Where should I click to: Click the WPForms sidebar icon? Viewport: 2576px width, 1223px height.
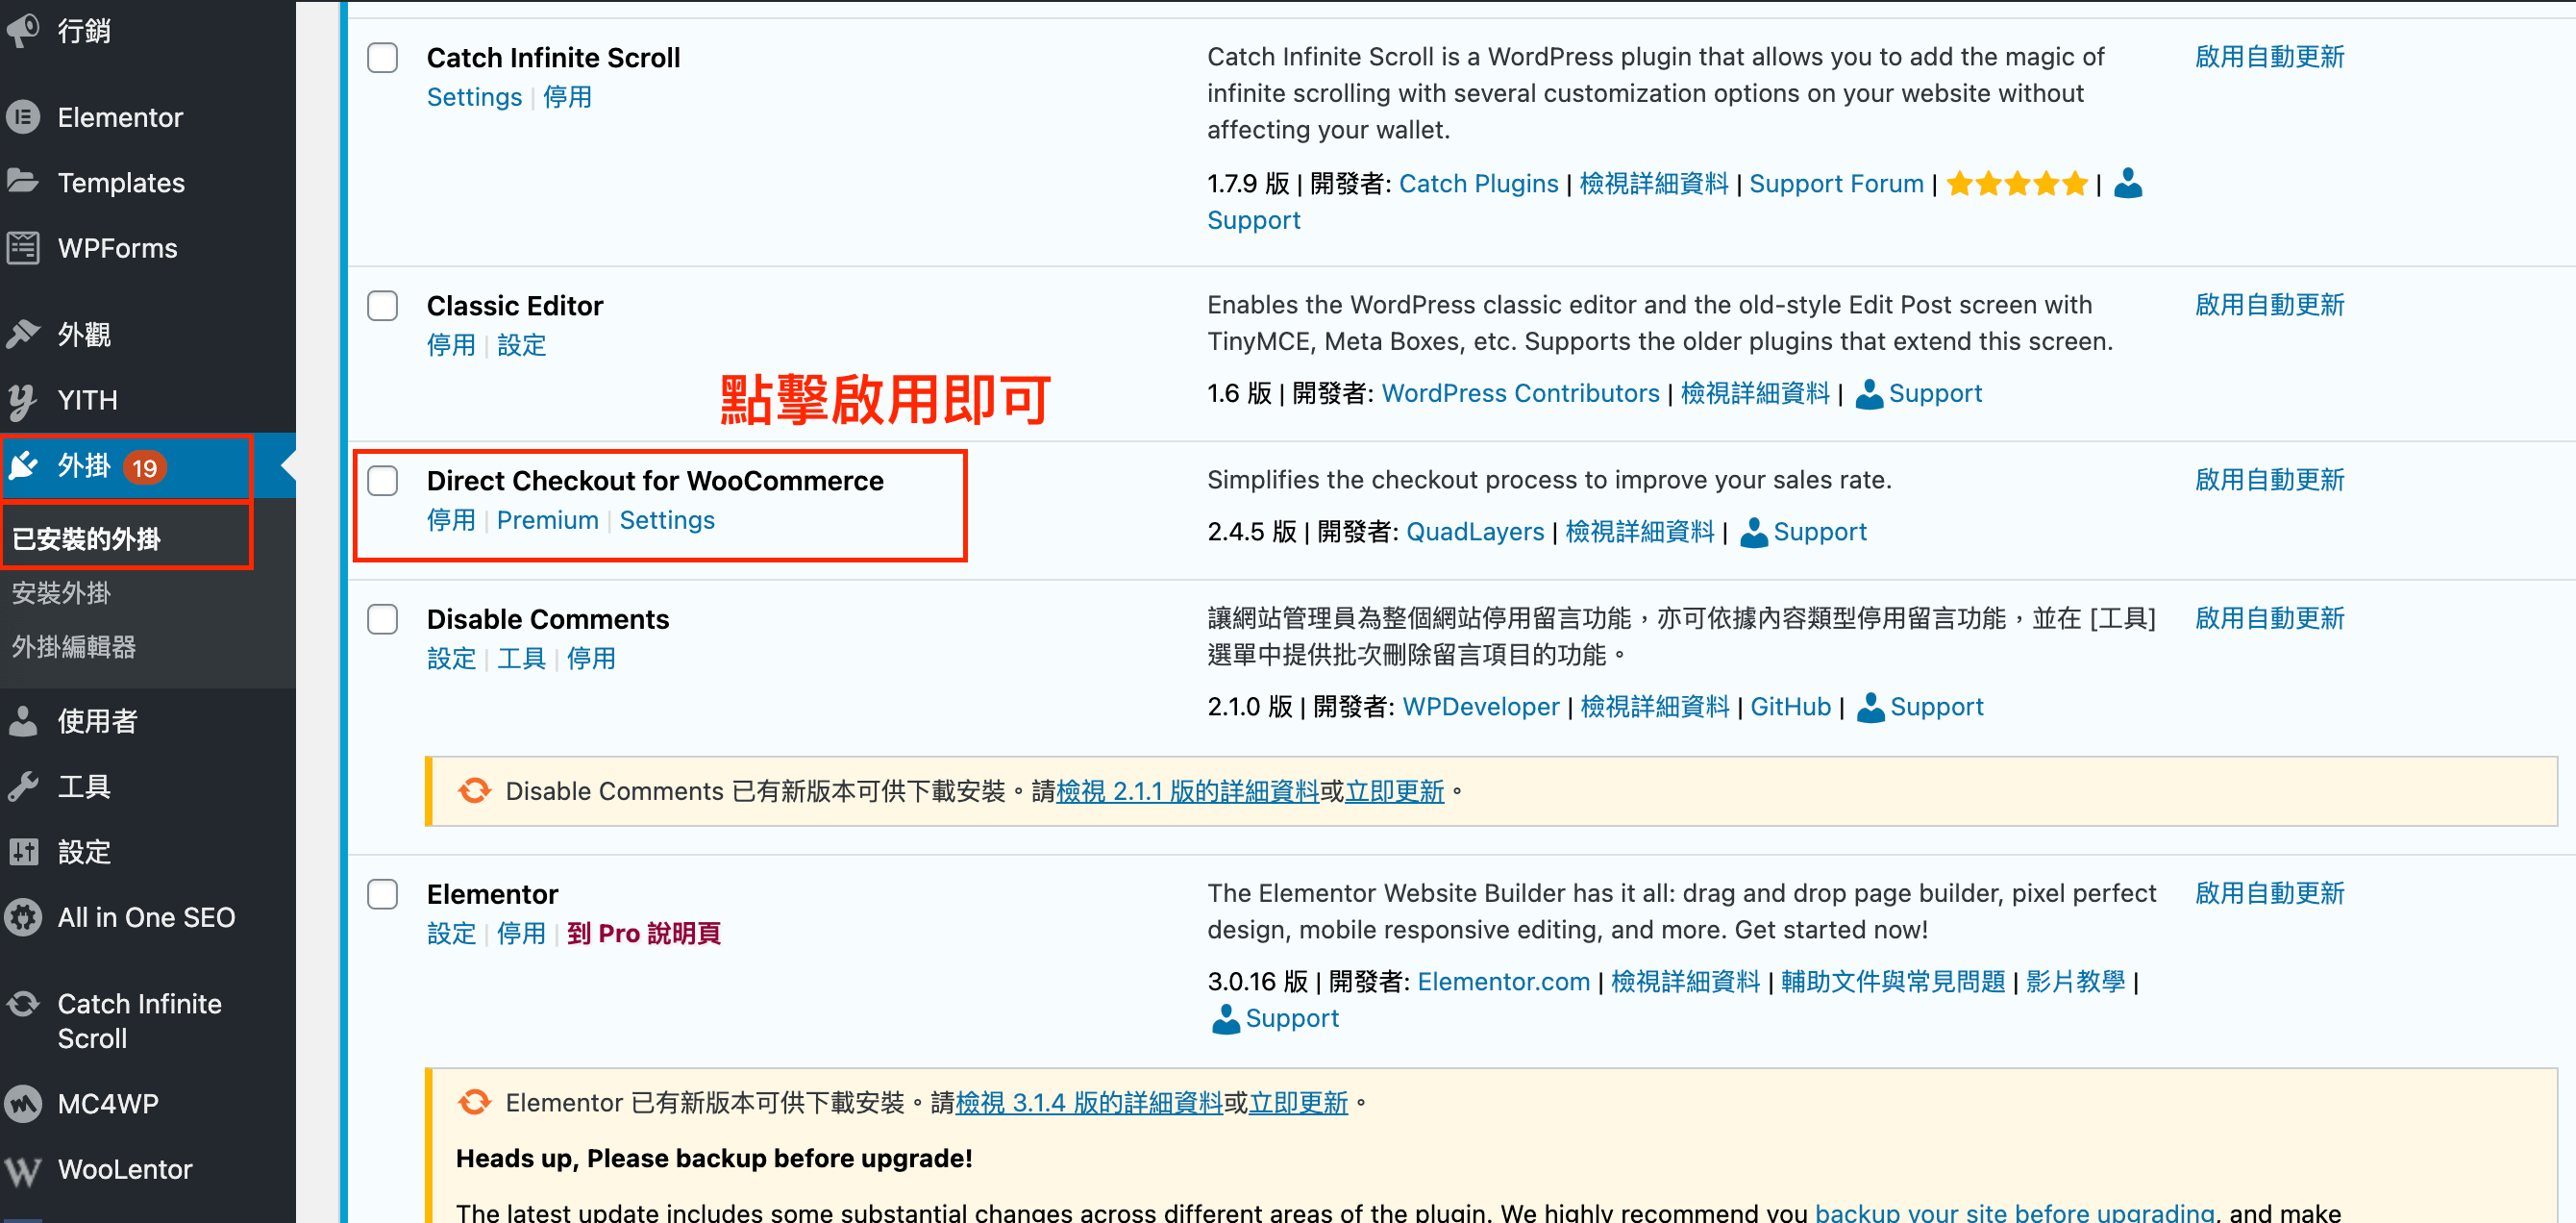(x=23, y=248)
